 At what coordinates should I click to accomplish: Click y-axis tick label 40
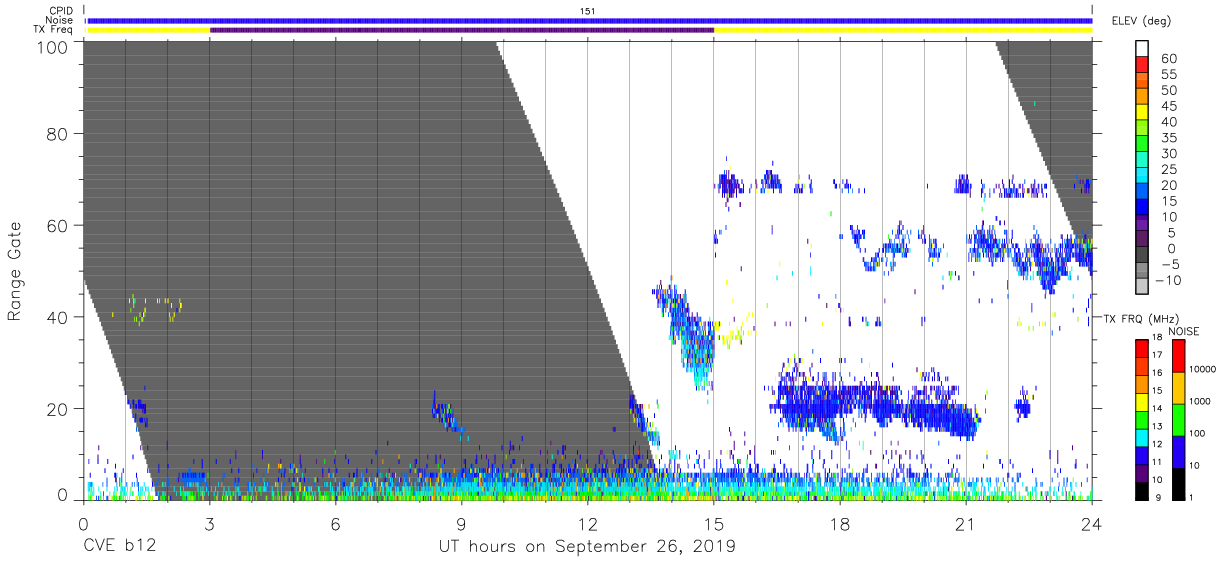[57, 317]
